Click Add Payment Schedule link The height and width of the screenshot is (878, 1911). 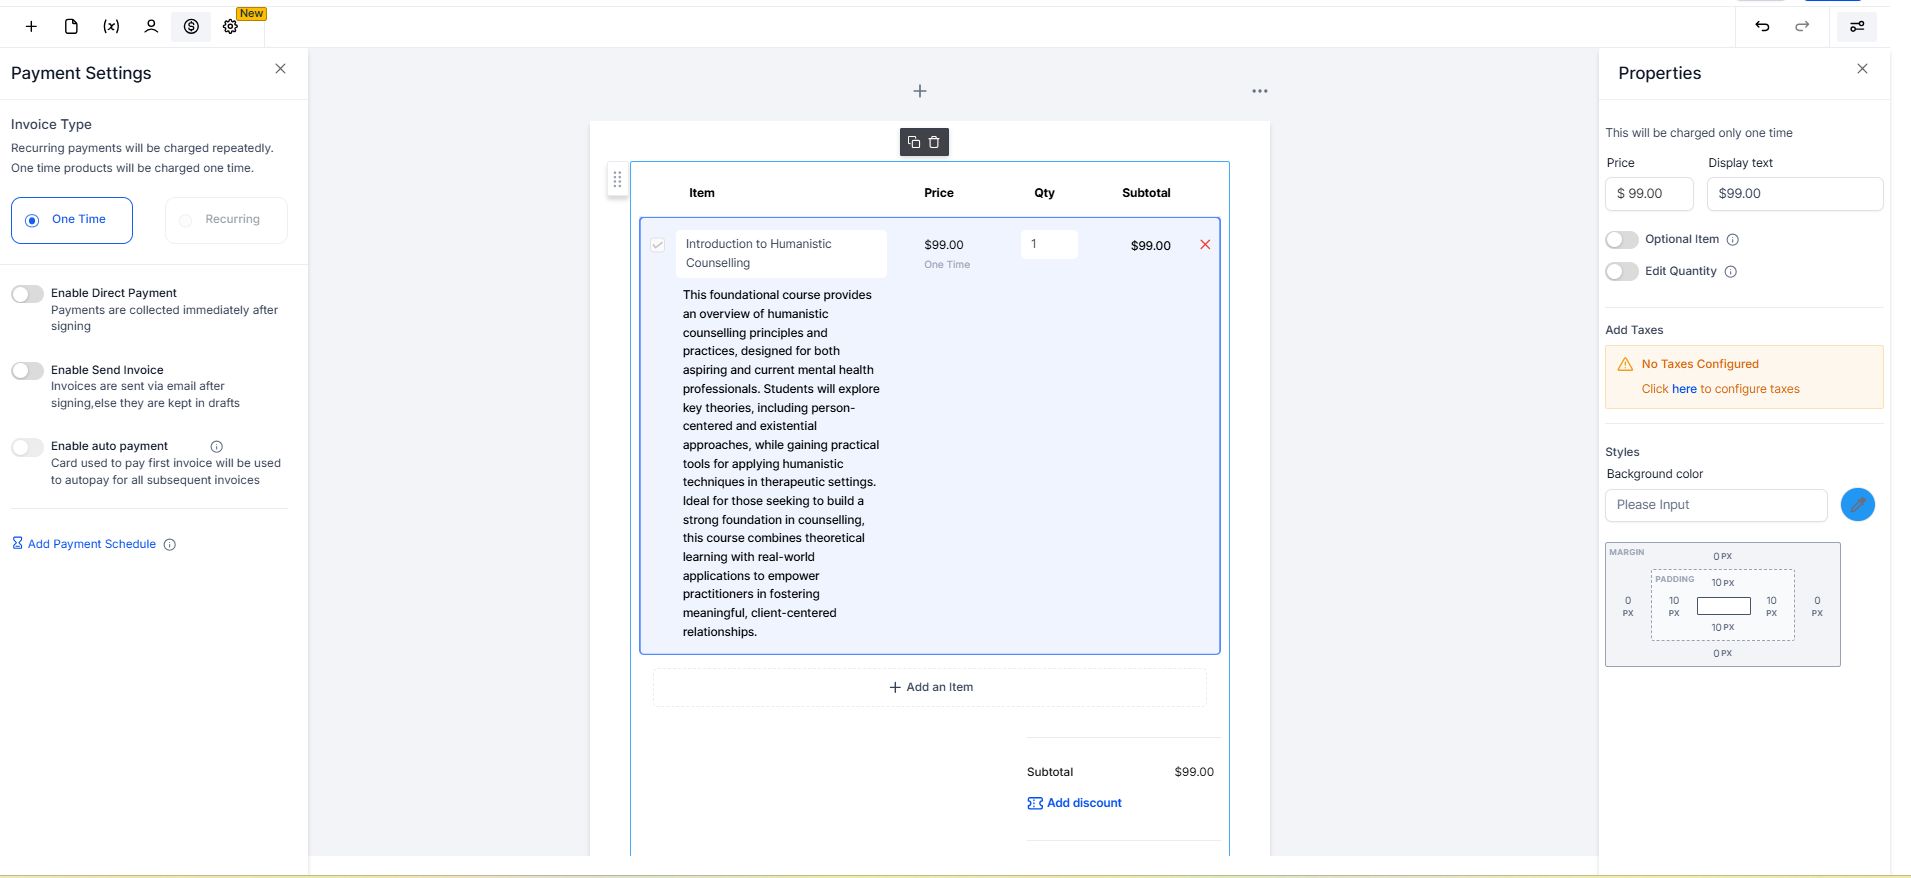click(x=91, y=544)
